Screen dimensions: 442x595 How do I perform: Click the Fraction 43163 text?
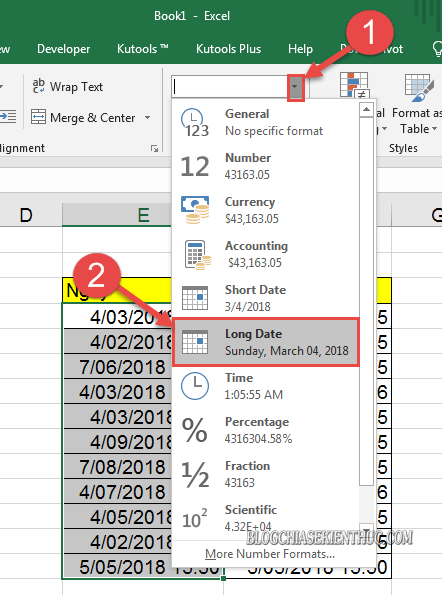tap(239, 483)
